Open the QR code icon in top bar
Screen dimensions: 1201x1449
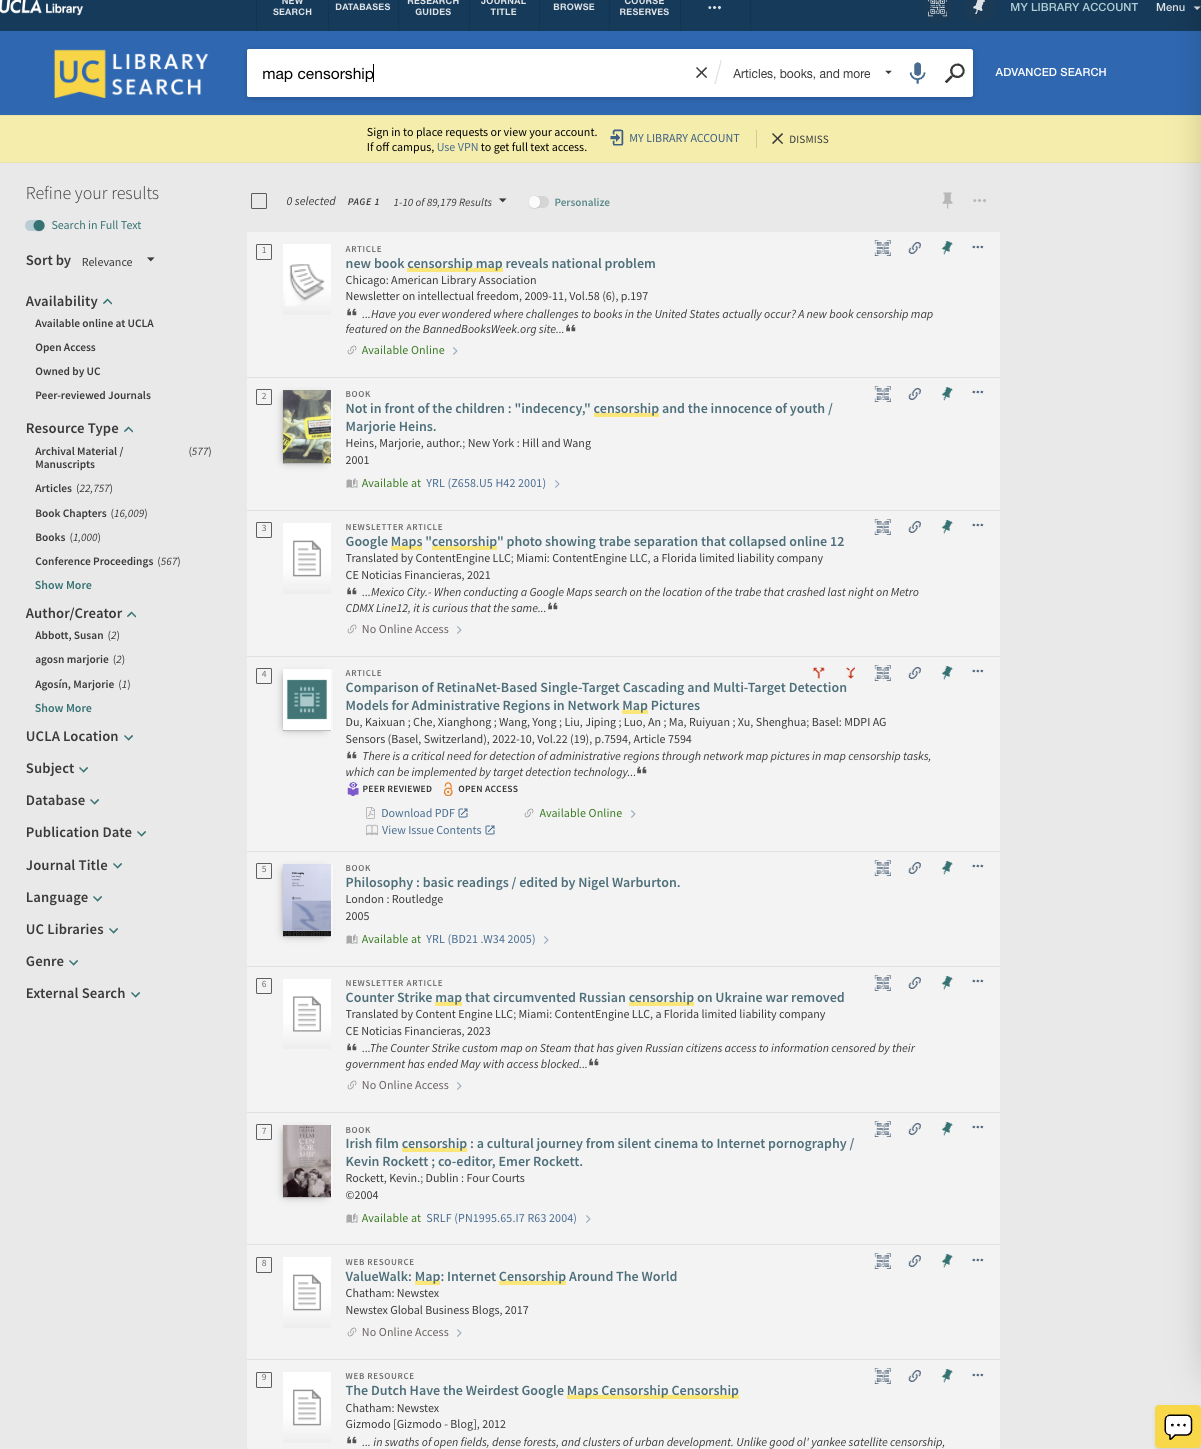click(x=937, y=7)
